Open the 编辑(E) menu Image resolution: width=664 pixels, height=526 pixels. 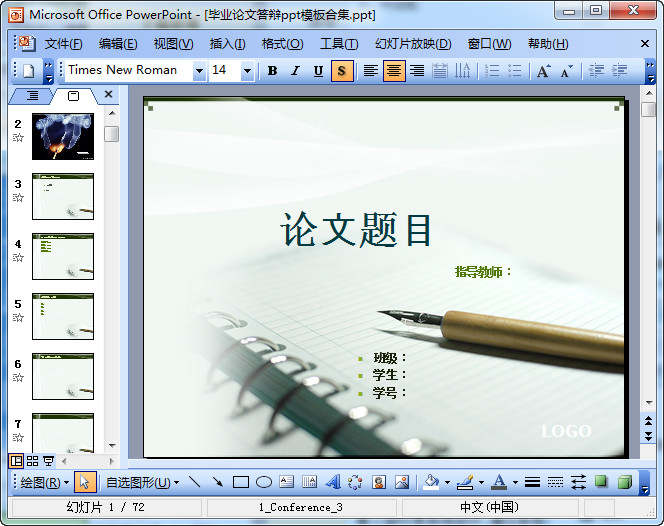118,44
